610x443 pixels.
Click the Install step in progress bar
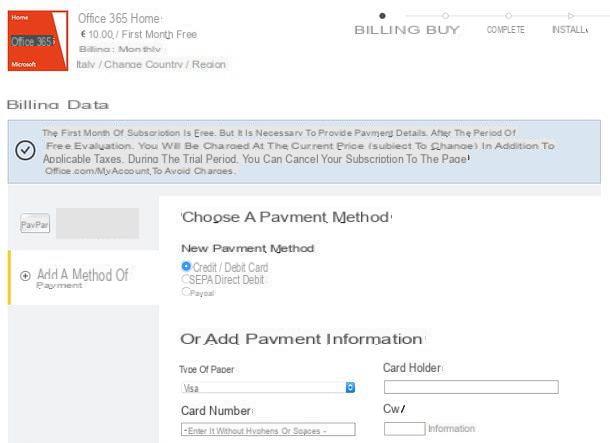570,30
